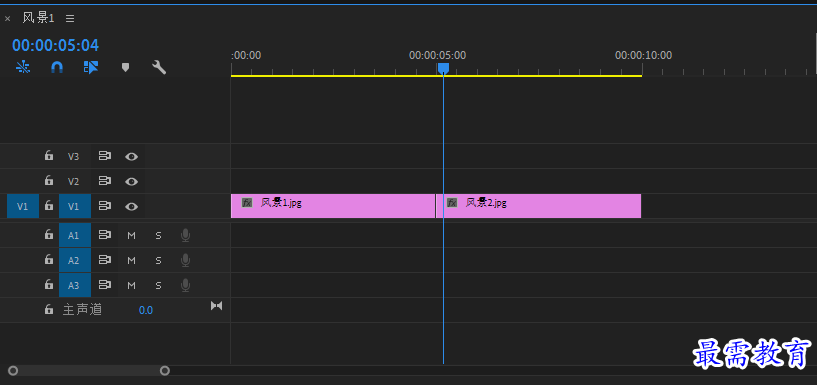The height and width of the screenshot is (385, 817).
Task: Click the ruler at 00:00:10:00
Action: 643,56
